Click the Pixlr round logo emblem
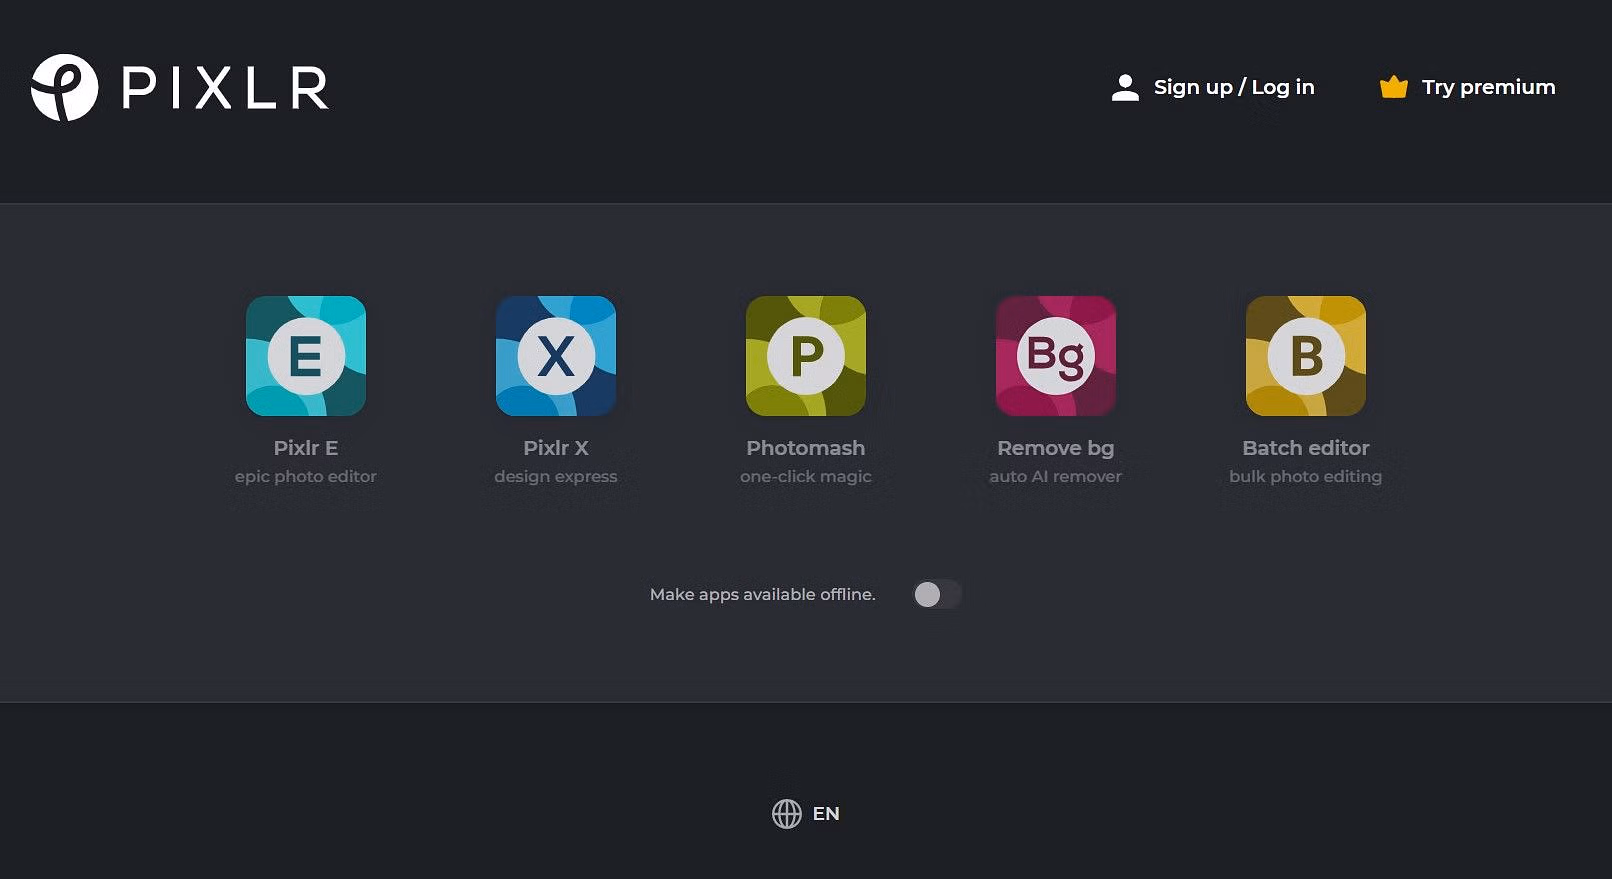 point(64,88)
